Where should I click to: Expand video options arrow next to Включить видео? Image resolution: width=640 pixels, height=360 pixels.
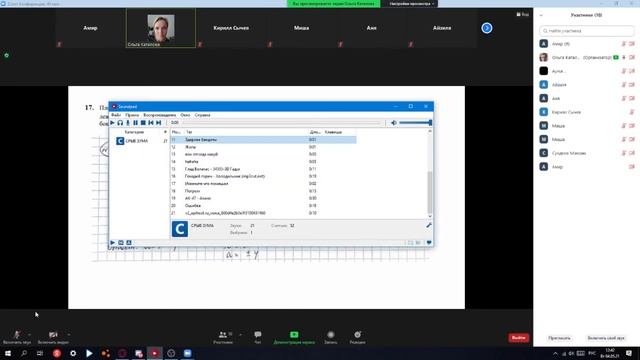pyautogui.click(x=68, y=335)
